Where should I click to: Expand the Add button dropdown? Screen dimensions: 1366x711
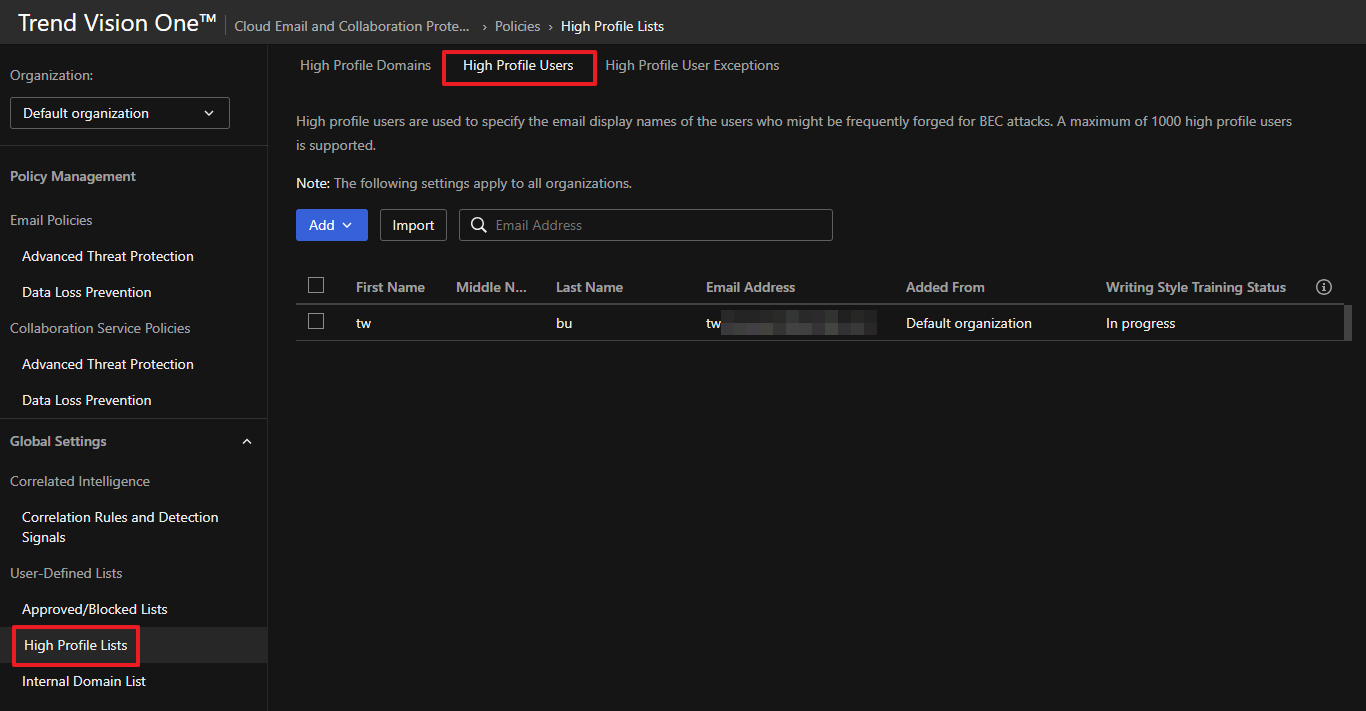pyautogui.click(x=331, y=225)
